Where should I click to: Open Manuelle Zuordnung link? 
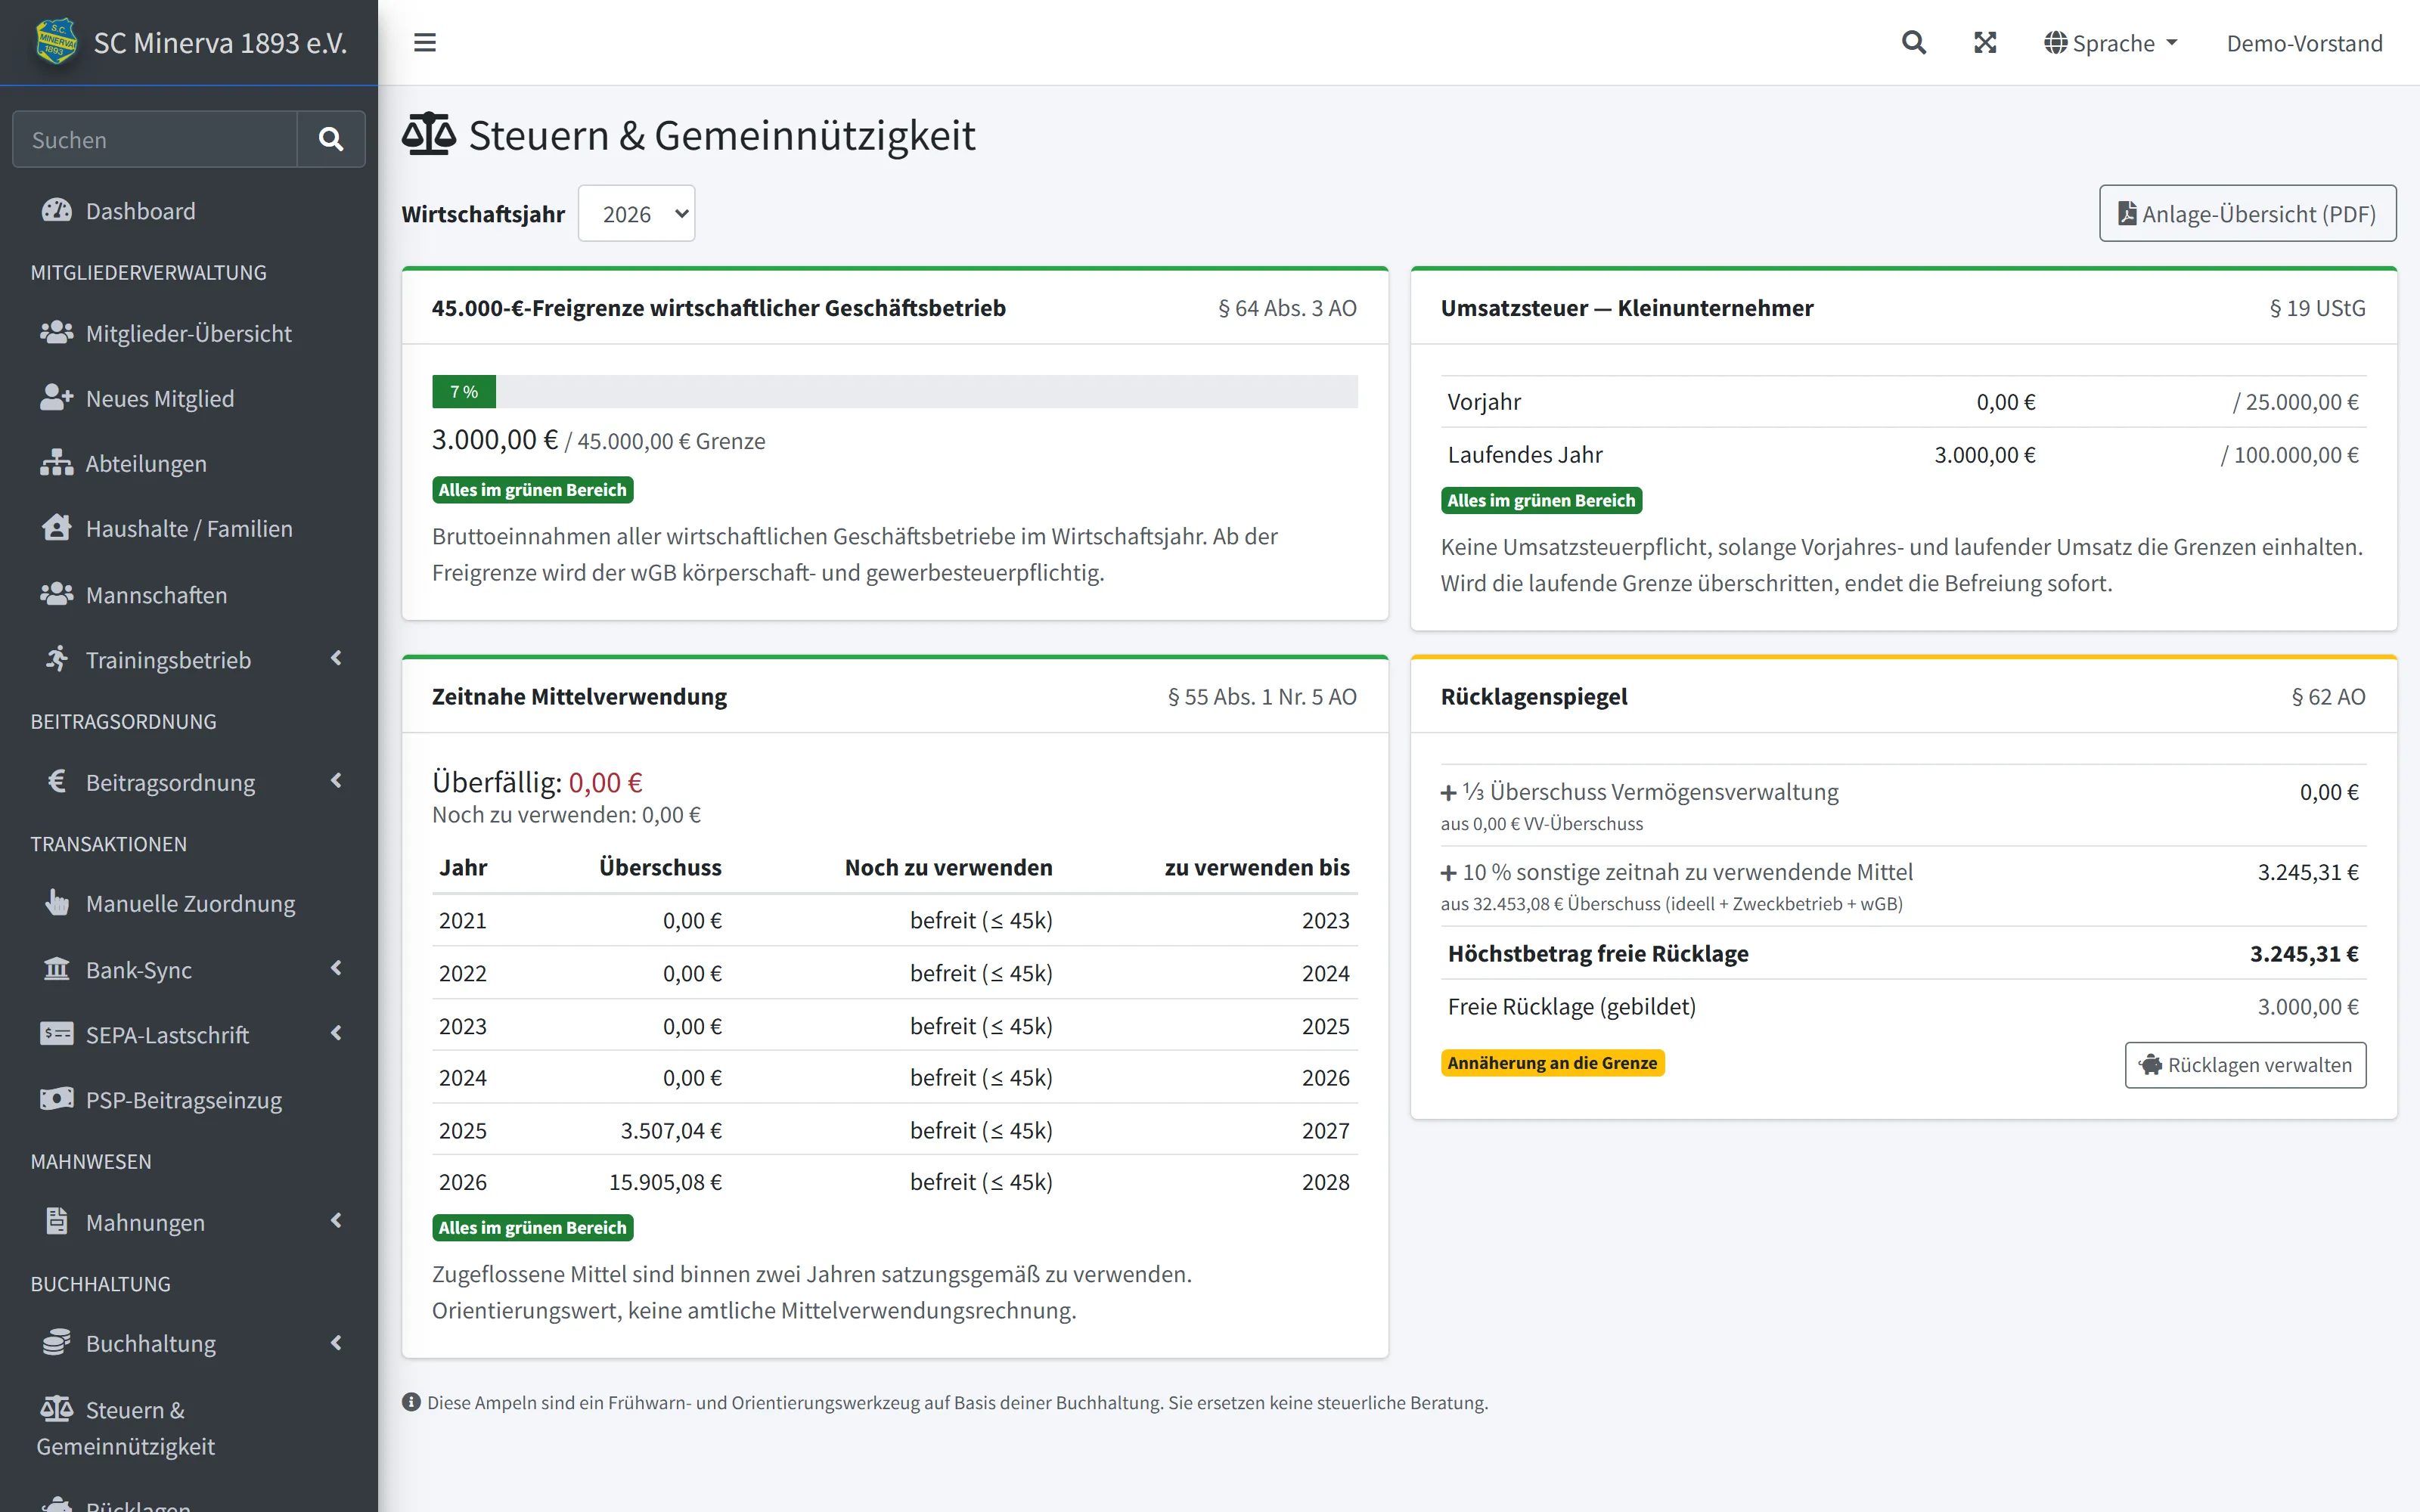point(188,903)
